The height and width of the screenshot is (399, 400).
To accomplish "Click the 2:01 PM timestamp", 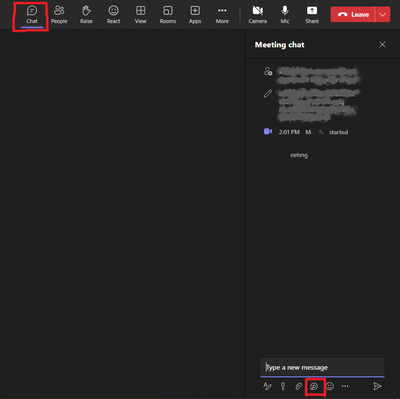I will tap(289, 132).
